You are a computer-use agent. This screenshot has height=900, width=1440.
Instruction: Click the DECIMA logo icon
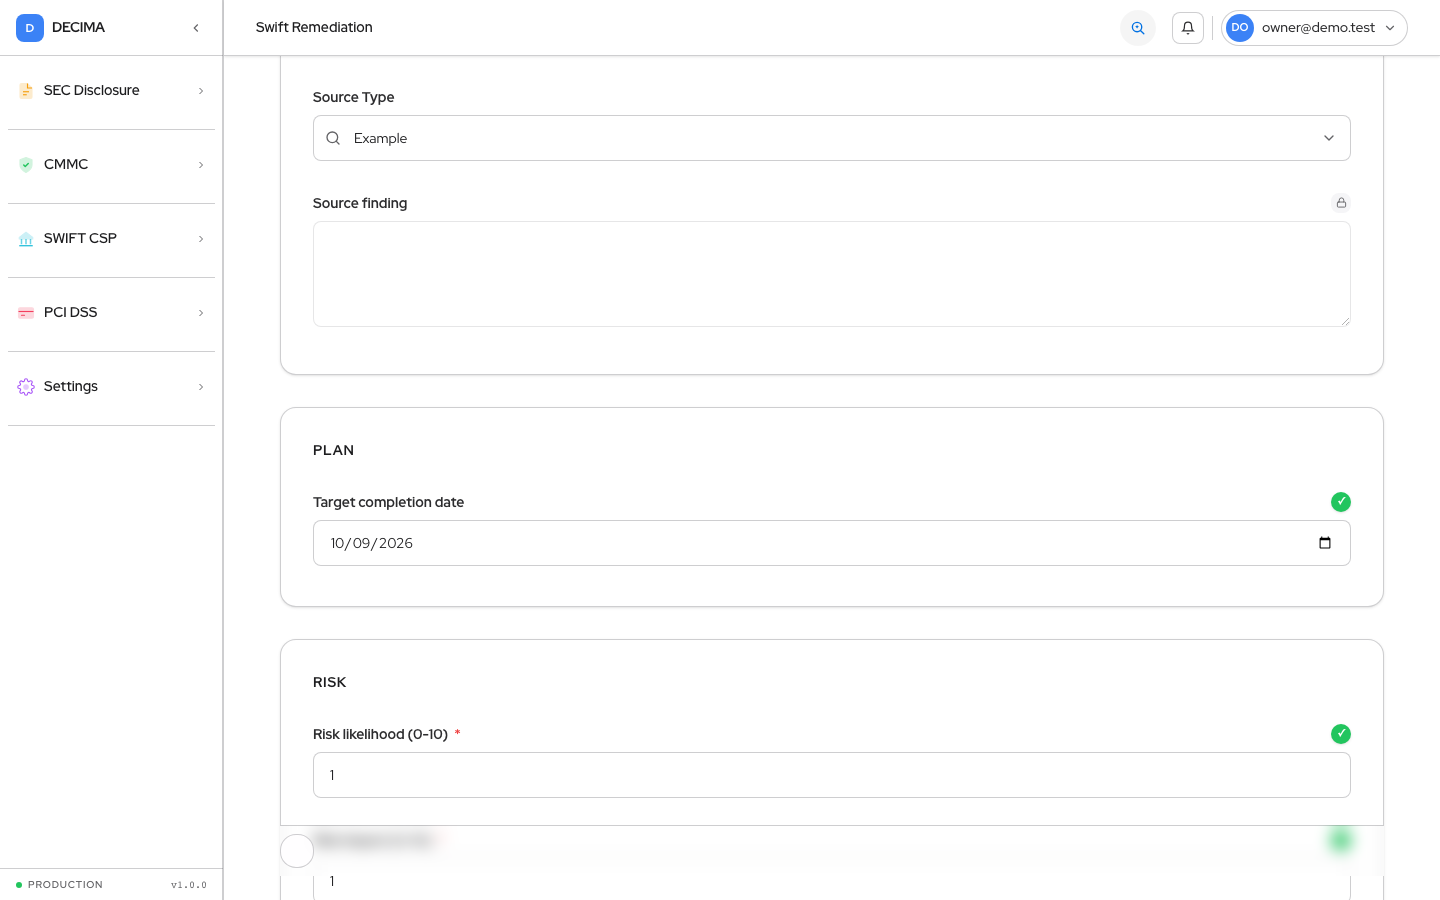click(x=30, y=28)
